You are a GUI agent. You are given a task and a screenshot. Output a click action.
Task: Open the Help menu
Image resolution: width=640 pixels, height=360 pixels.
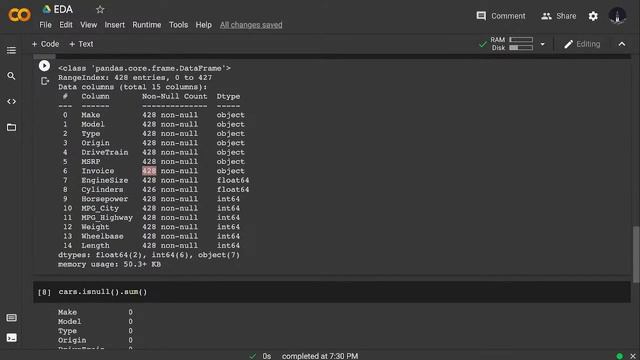point(203,25)
